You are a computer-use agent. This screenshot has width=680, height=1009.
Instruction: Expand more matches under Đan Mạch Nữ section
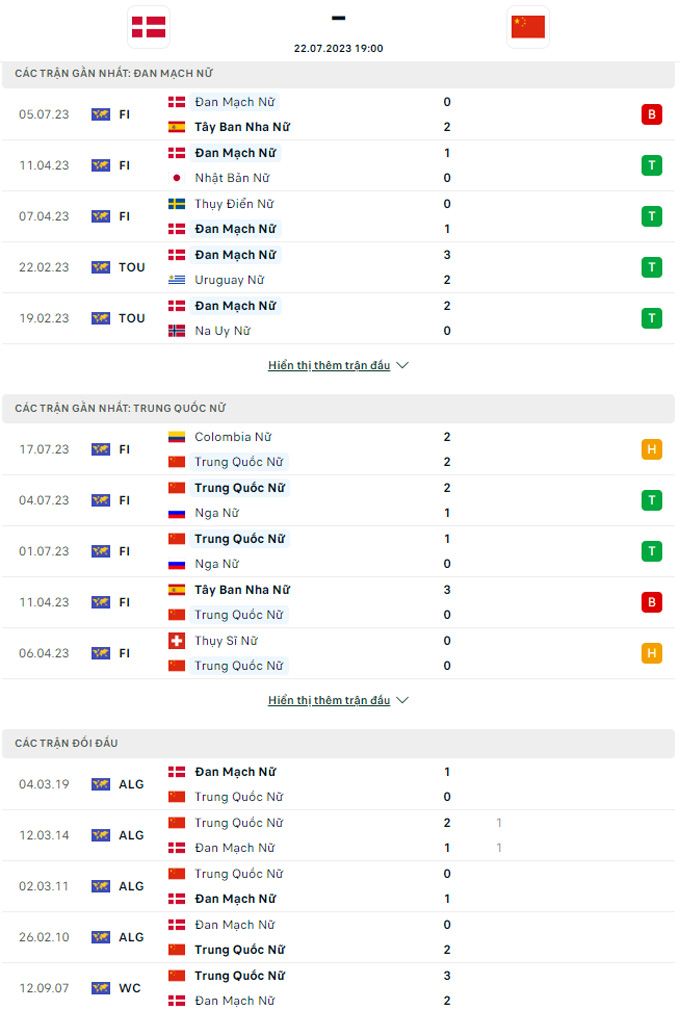[338, 366]
